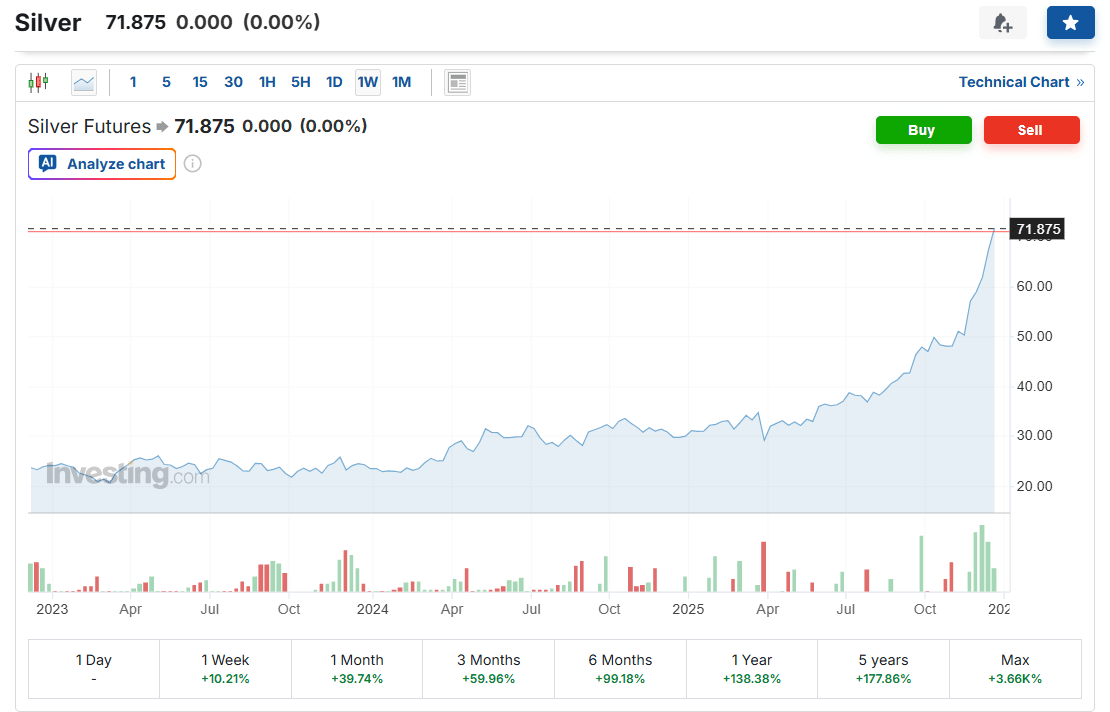This screenshot has width=1110, height=712.
Task: Choose the 5H time interval
Action: pyautogui.click(x=300, y=82)
